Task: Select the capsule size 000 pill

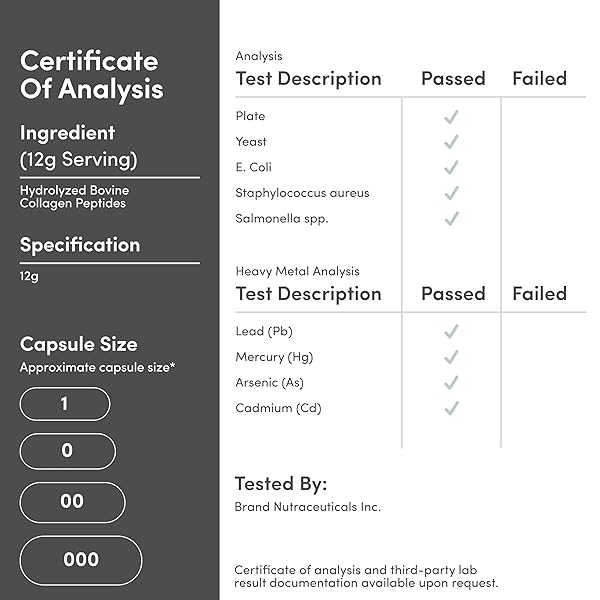Action: 81,560
